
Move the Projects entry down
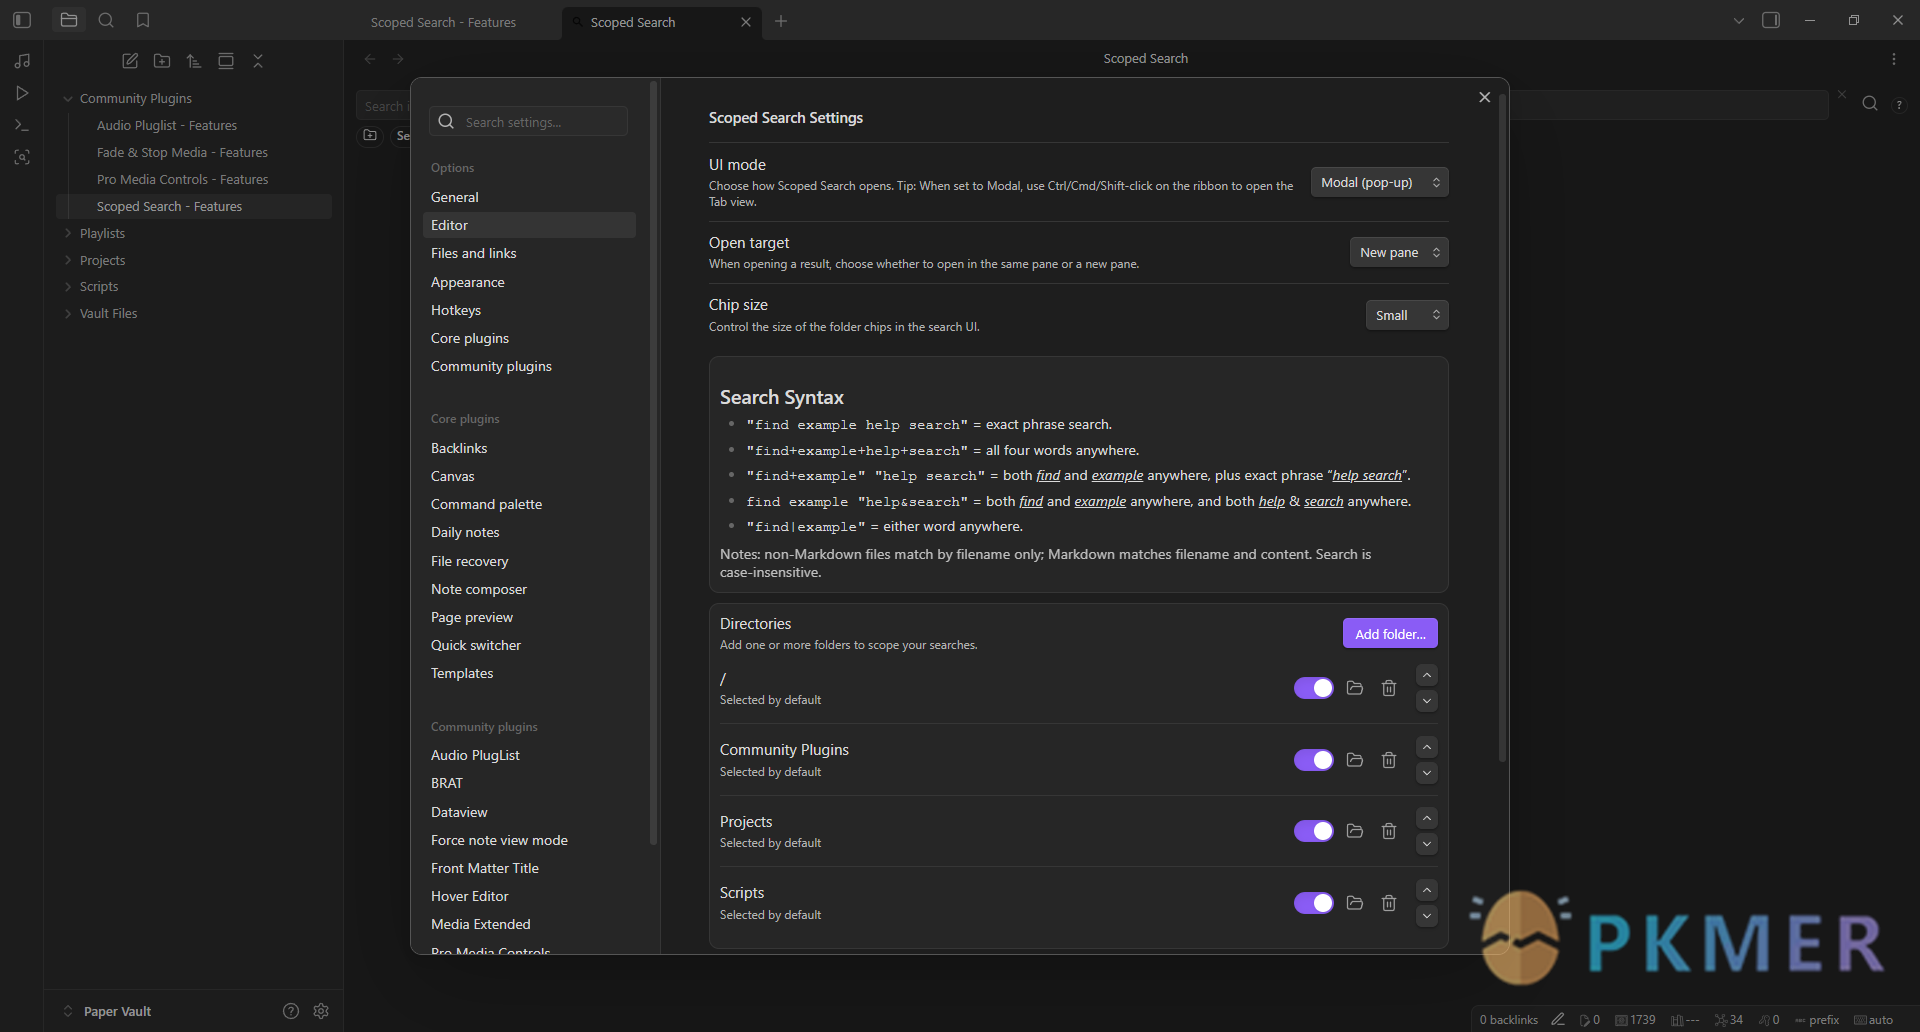1427,844
